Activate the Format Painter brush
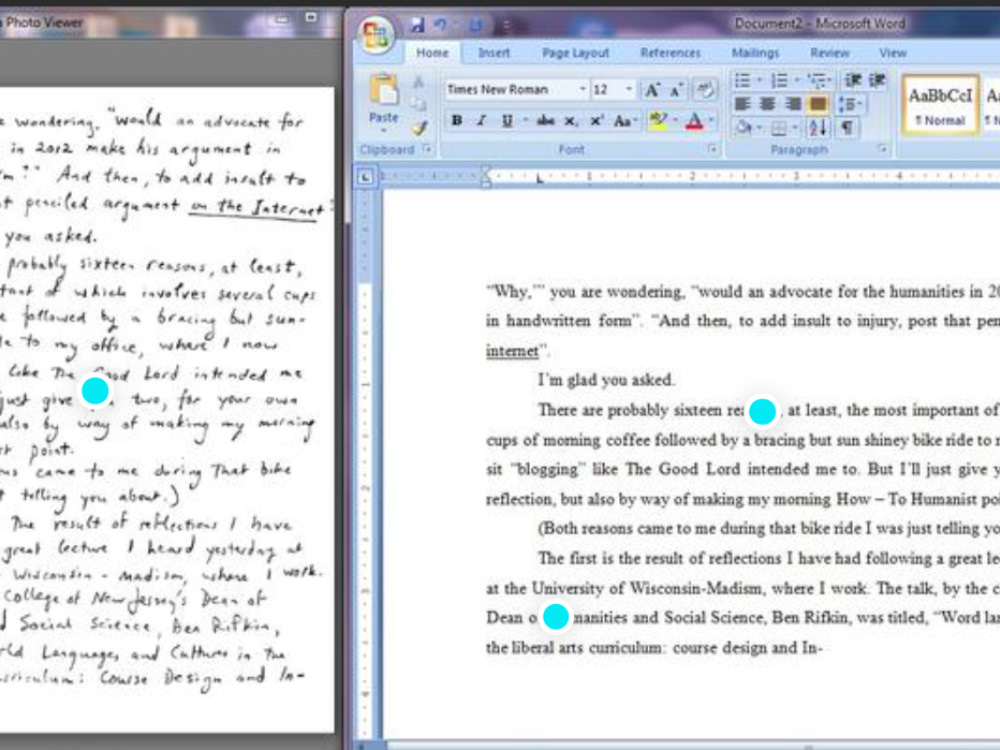This screenshot has width=1000, height=750. coord(418,128)
